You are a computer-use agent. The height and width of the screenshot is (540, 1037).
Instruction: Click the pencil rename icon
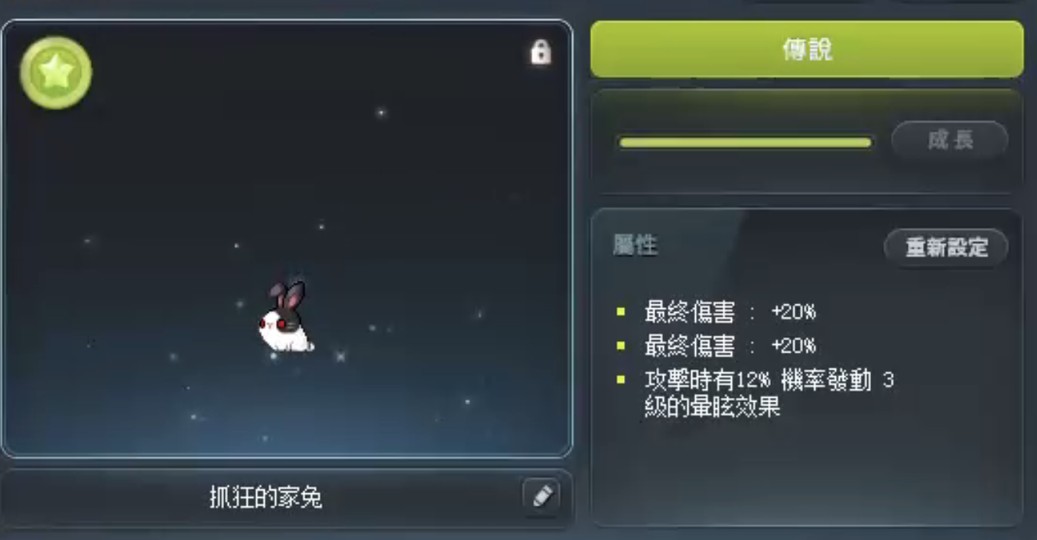tap(542, 496)
